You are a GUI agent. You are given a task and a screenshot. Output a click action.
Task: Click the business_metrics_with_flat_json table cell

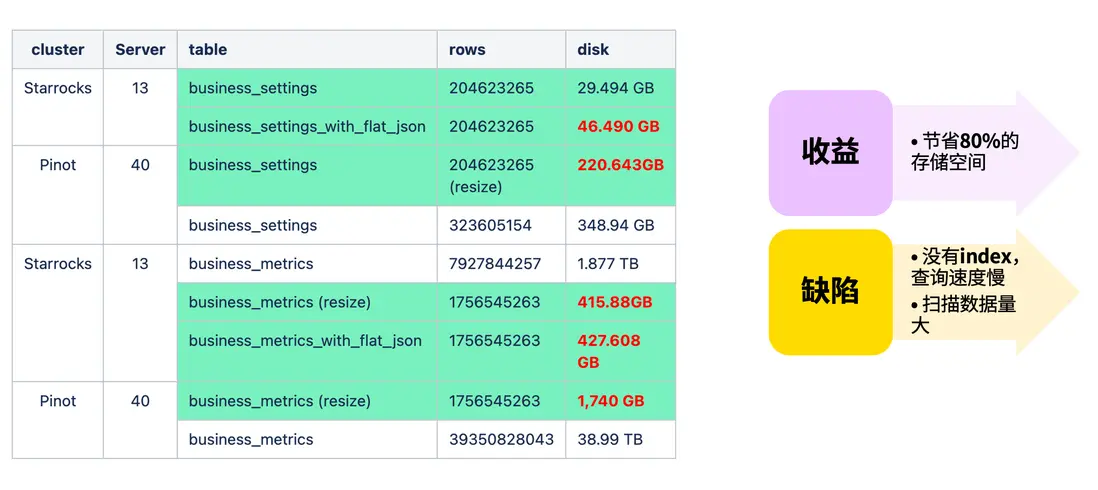(x=305, y=340)
